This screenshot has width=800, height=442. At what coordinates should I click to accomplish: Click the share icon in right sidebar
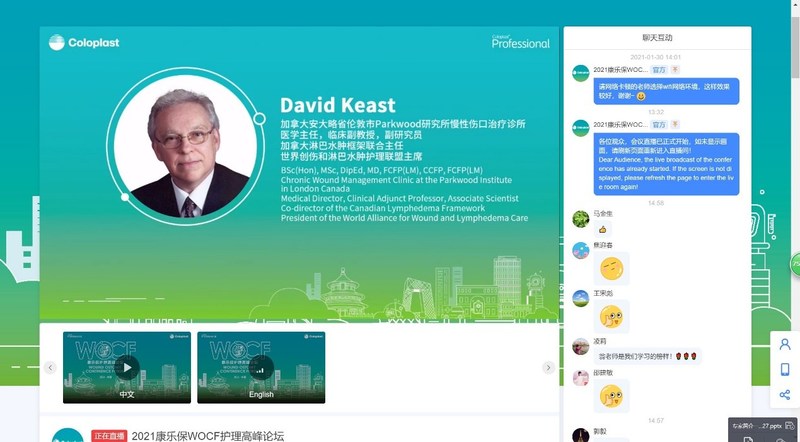pyautogui.click(x=785, y=395)
